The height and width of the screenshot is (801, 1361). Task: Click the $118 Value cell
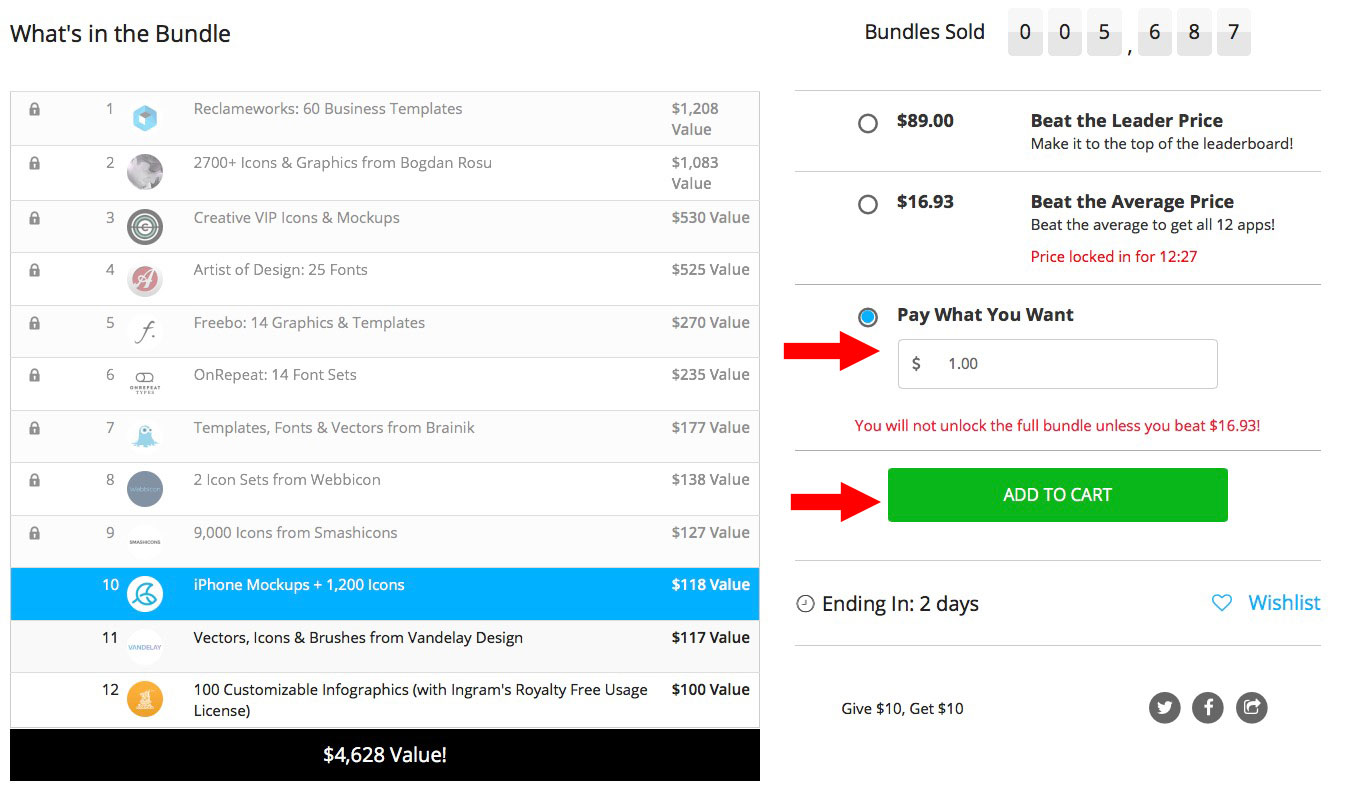point(711,585)
